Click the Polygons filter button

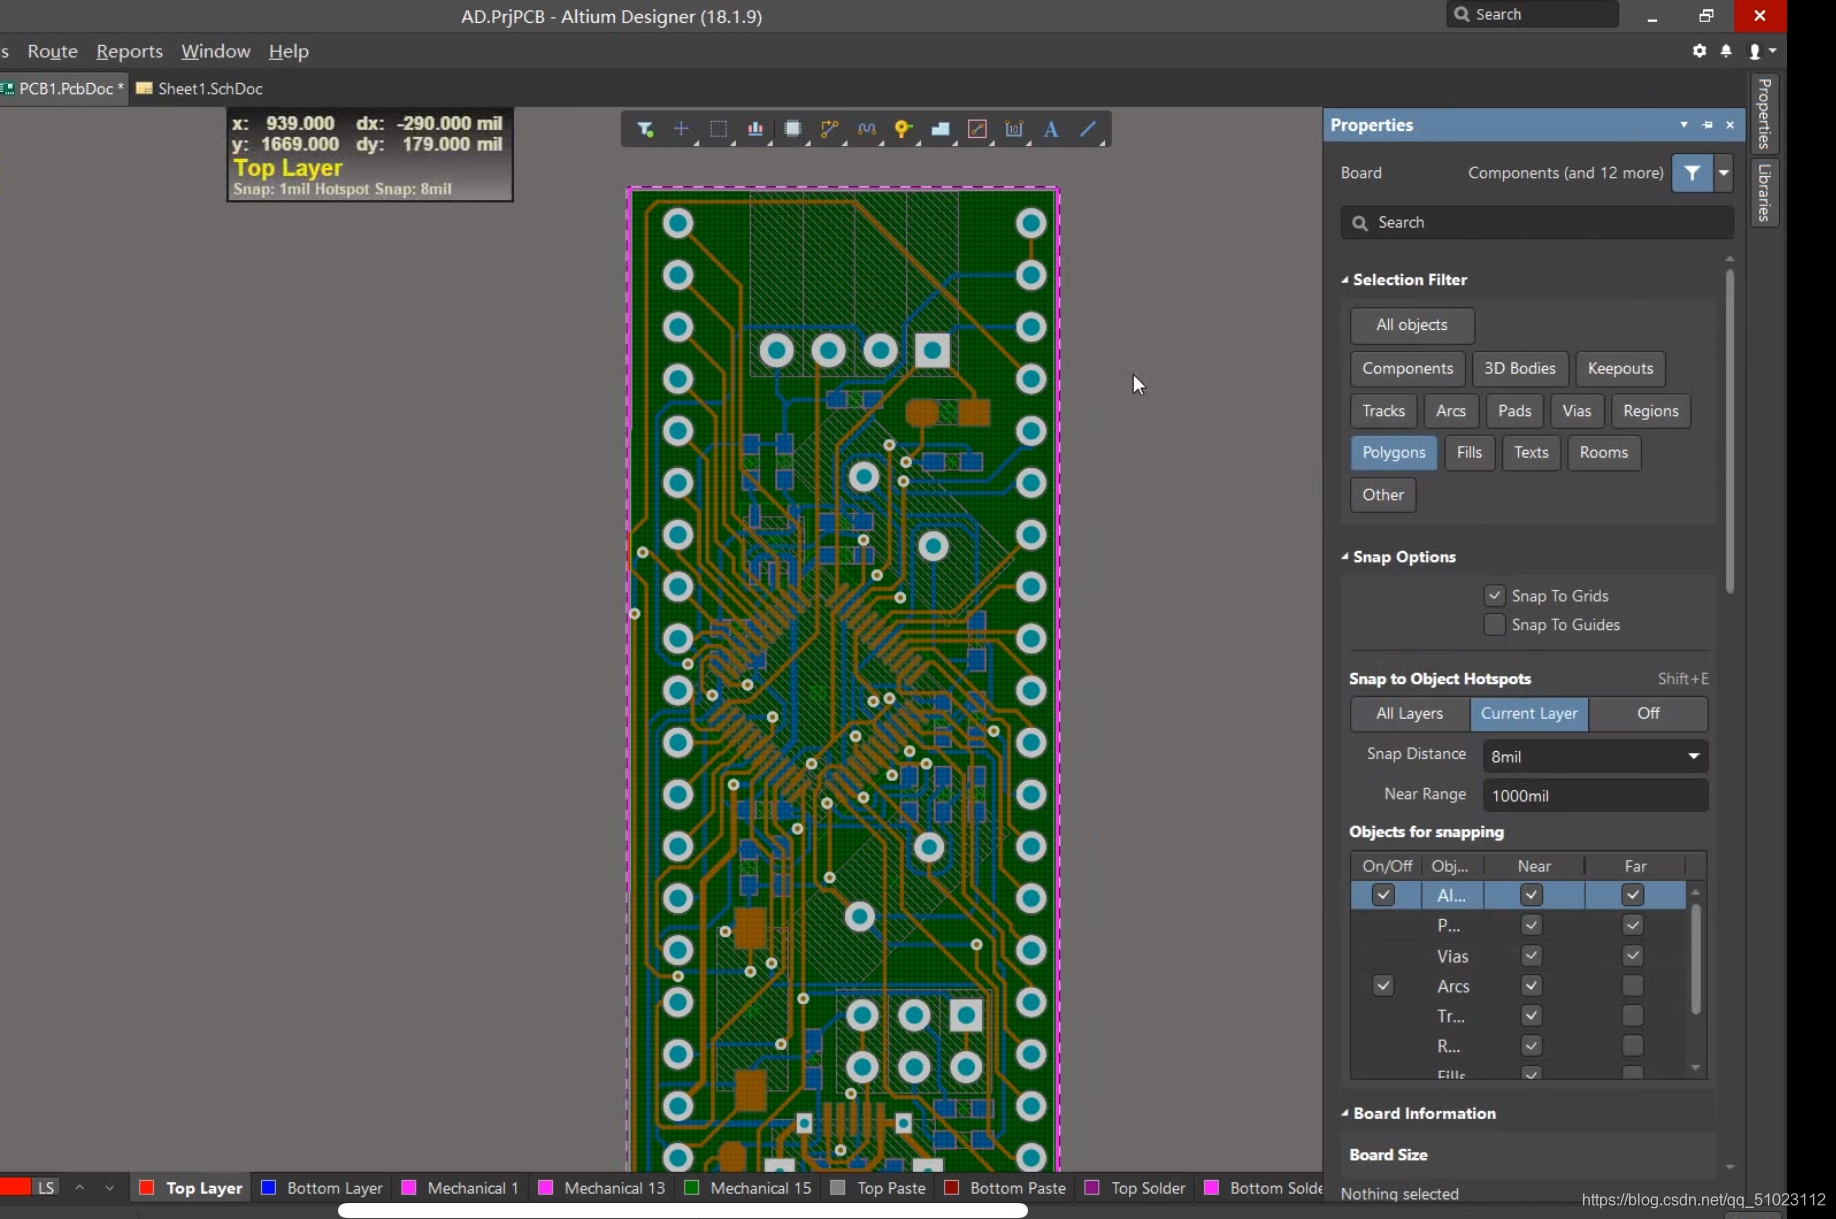[1393, 453]
